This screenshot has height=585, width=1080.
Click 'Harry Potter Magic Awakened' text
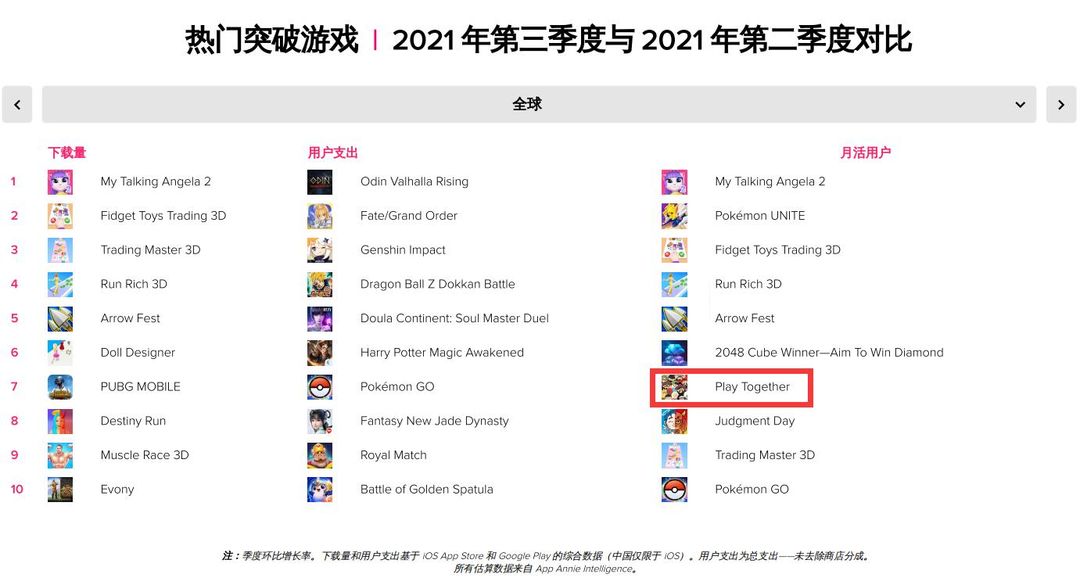442,353
